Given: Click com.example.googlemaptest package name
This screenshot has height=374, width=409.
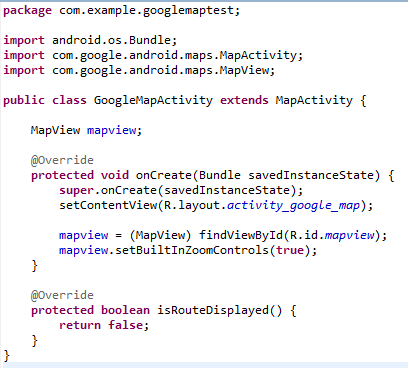Looking at the screenshot, I should (146, 11).
